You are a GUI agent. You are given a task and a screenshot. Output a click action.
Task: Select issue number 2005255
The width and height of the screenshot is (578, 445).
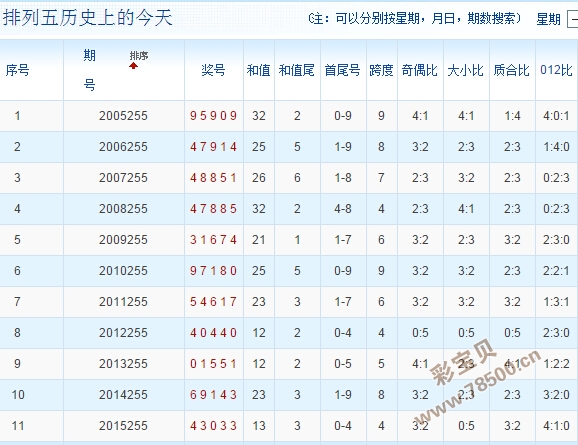(x=123, y=116)
